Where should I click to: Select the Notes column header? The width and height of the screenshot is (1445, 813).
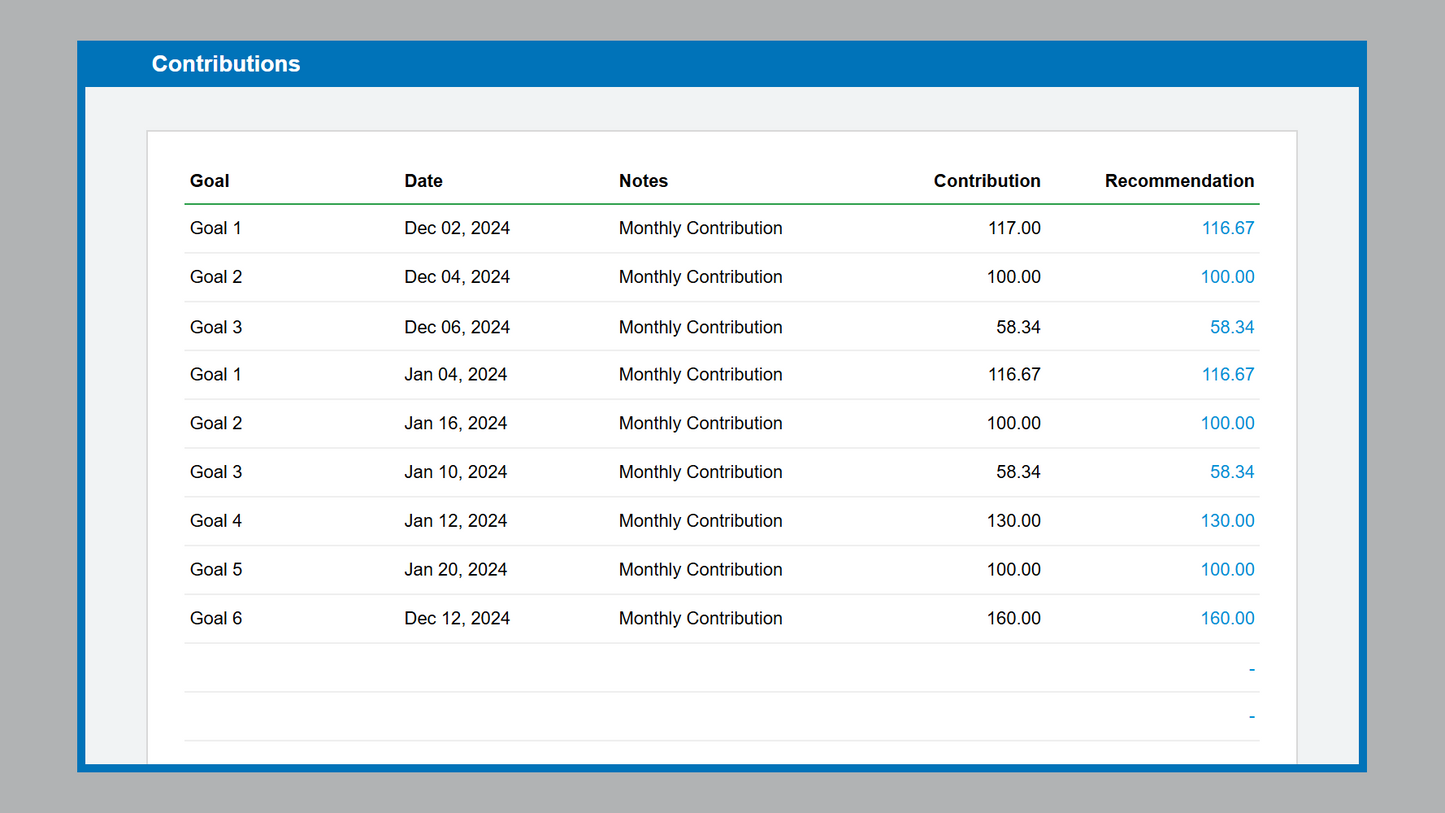pyautogui.click(x=643, y=181)
